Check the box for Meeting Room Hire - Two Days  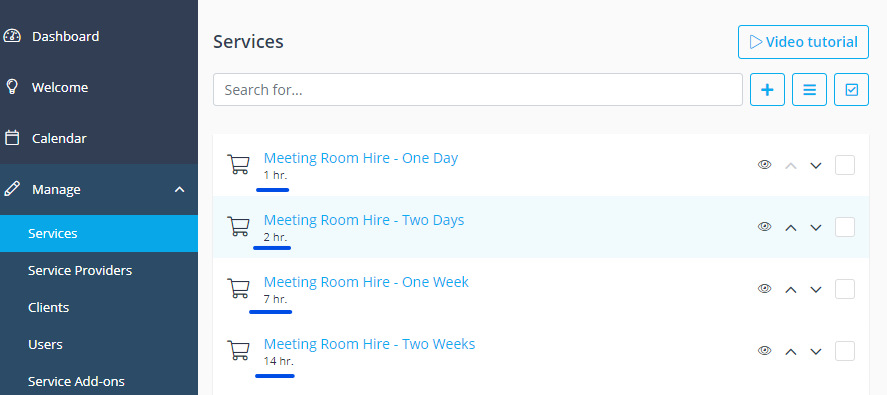(x=845, y=227)
